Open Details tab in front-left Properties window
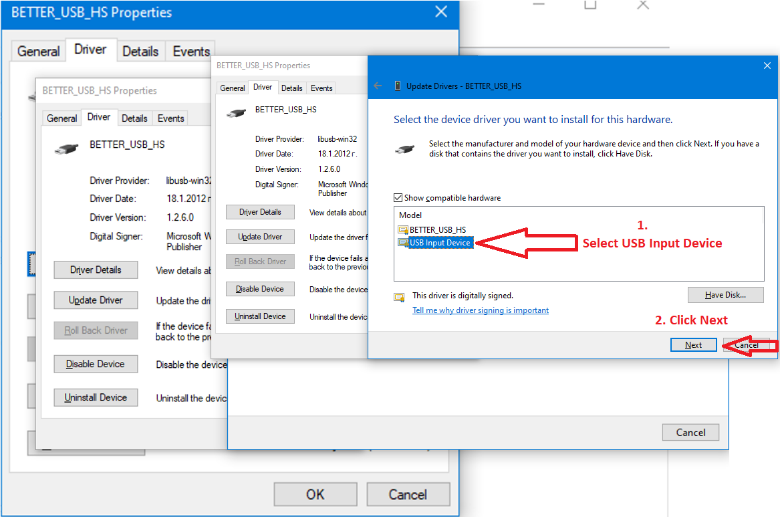The image size is (780, 517). click(x=134, y=118)
